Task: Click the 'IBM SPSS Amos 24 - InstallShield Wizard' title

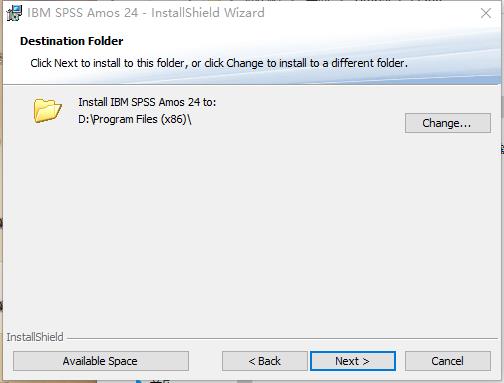Action: [x=146, y=13]
